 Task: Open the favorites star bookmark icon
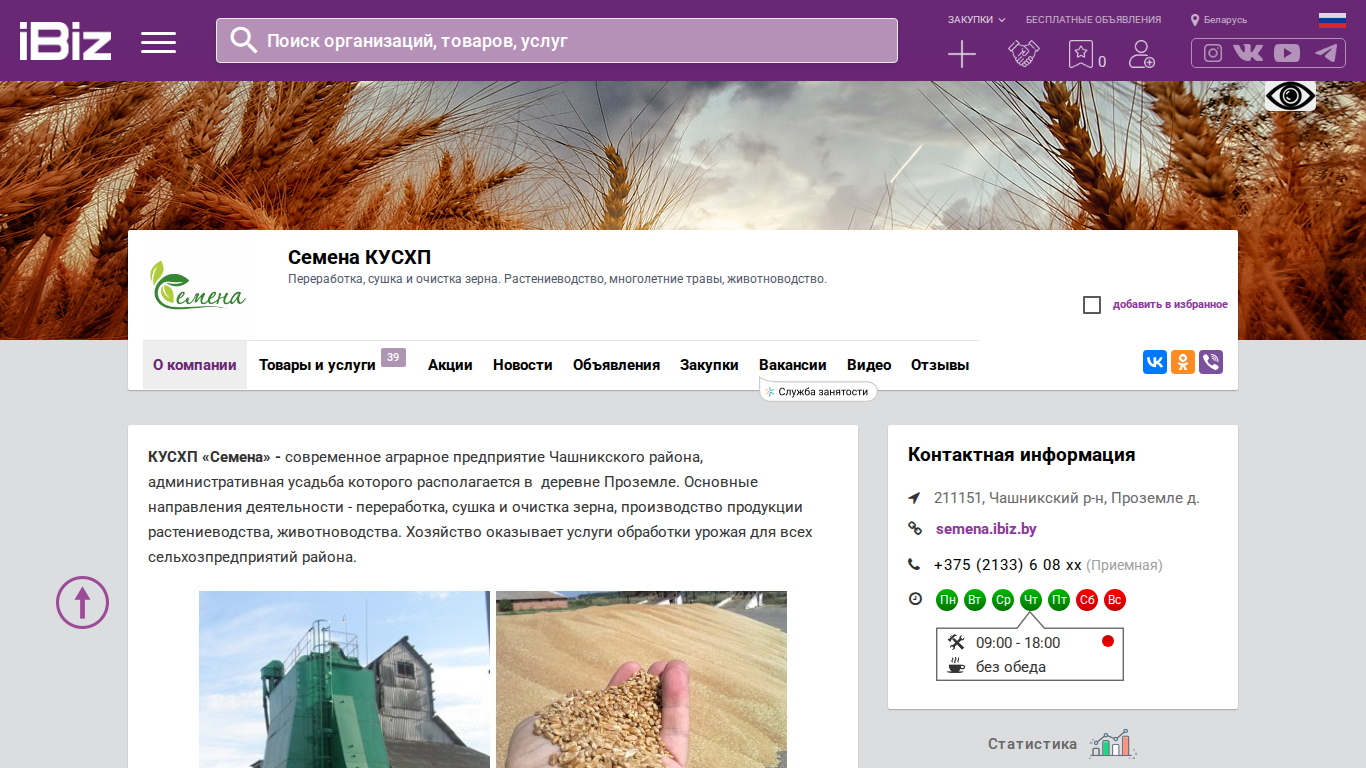click(1080, 54)
